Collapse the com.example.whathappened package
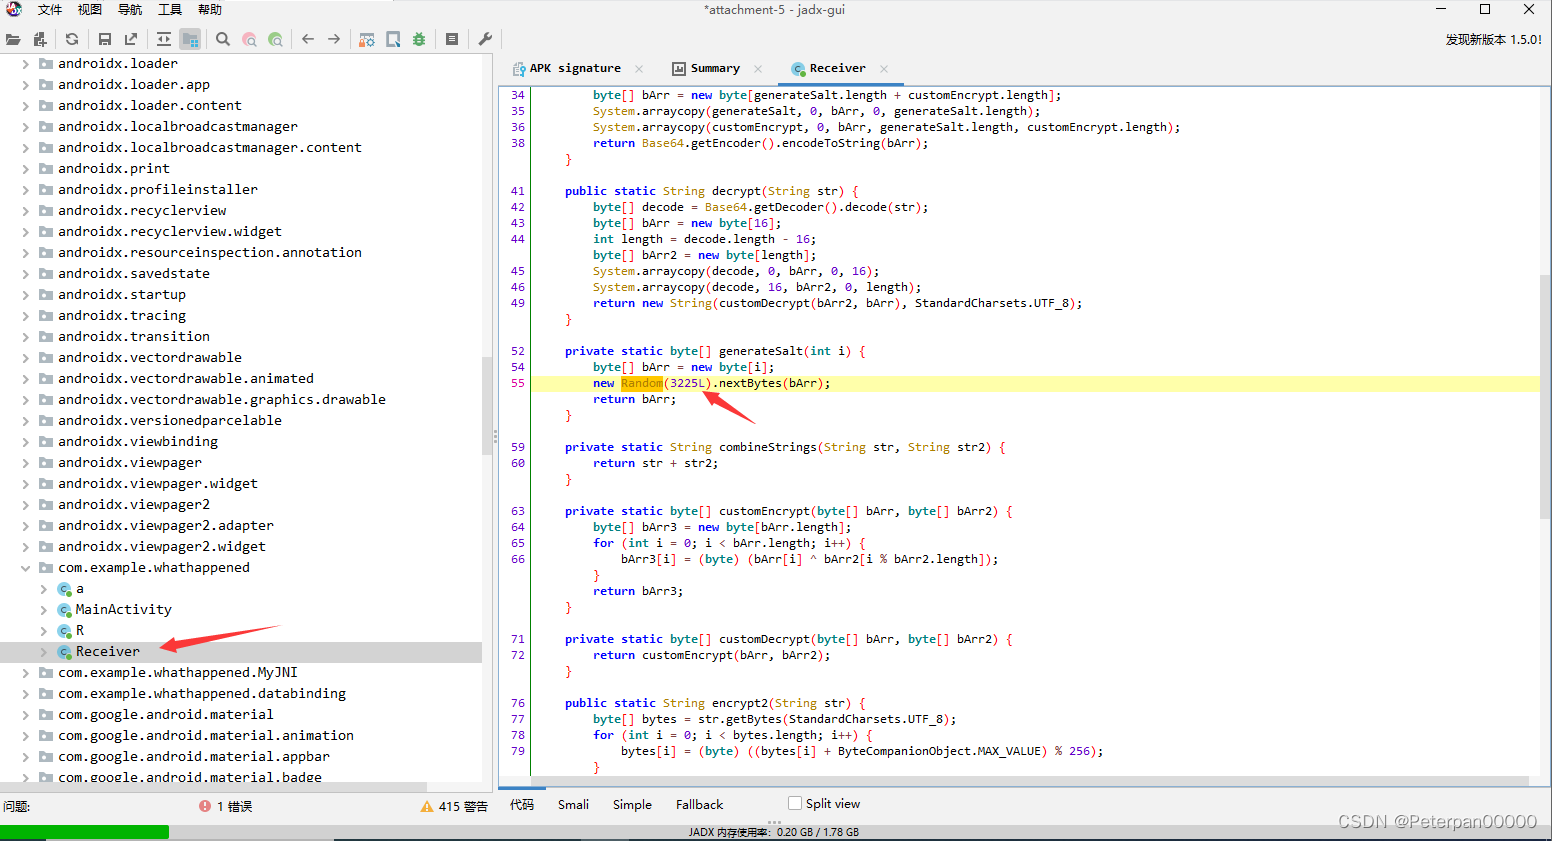The width and height of the screenshot is (1552, 841). point(25,568)
